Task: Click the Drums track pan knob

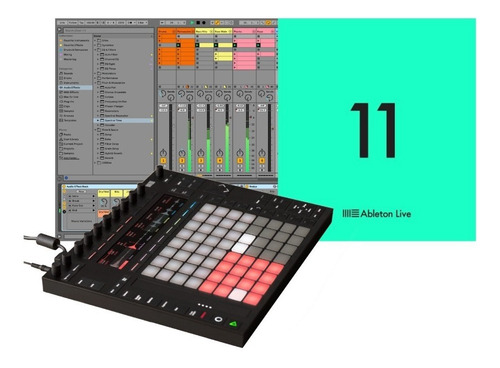Action: pos(163,153)
